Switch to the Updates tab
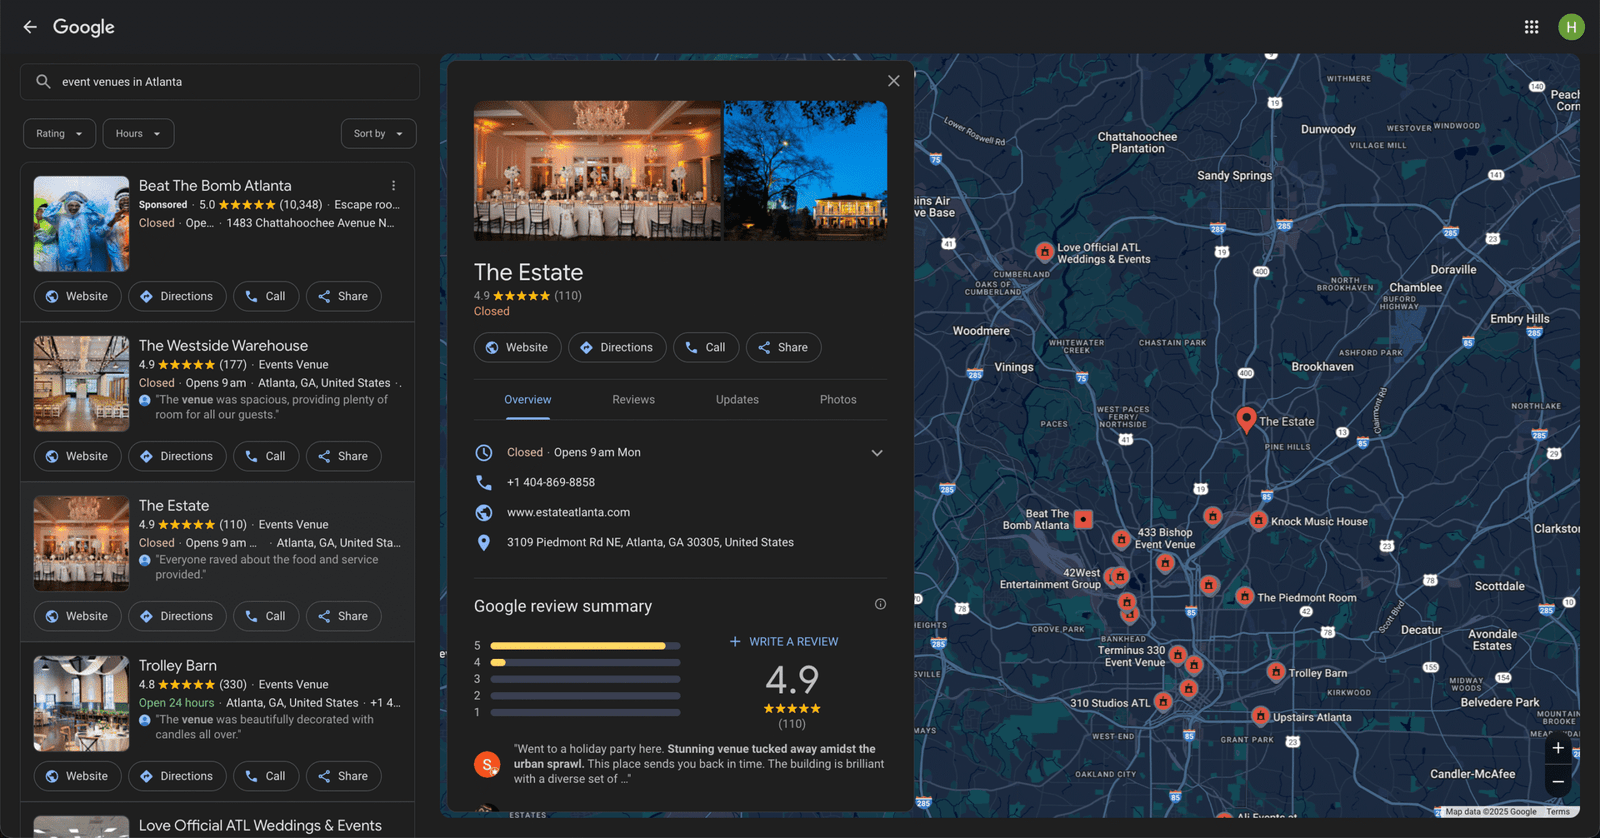1600x838 pixels. tap(737, 400)
